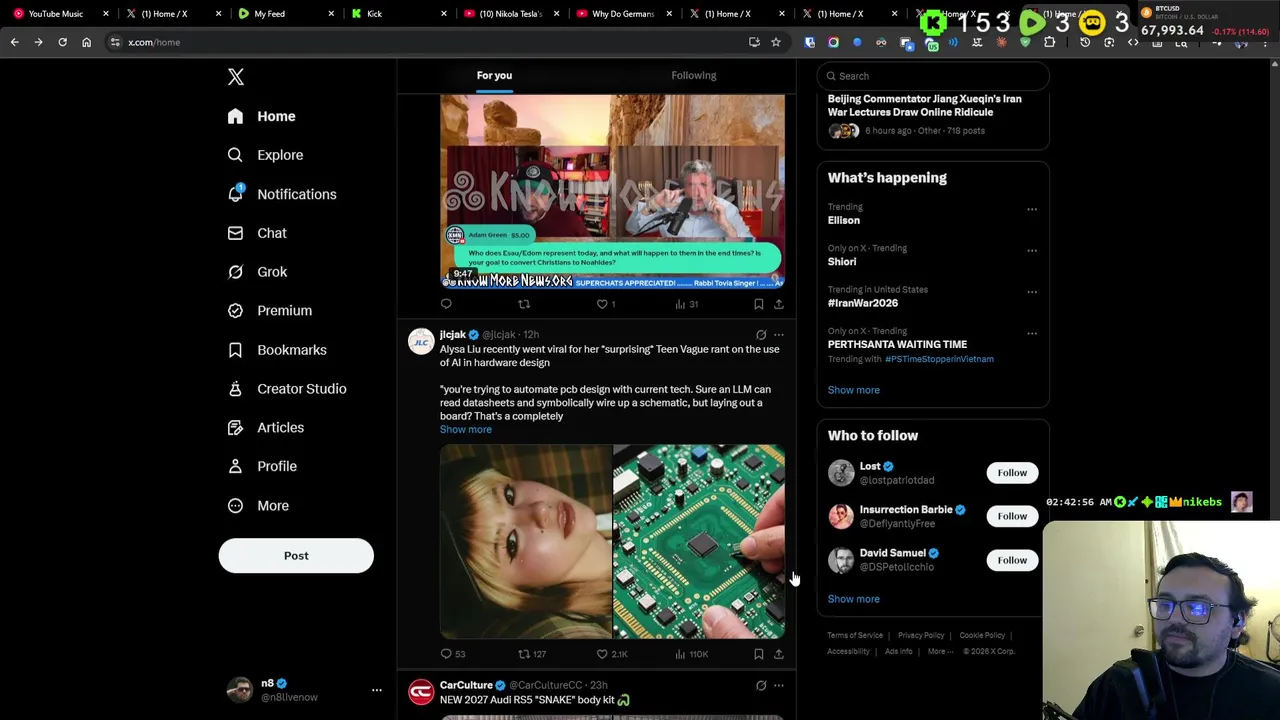Image resolution: width=1280 pixels, height=720 pixels.
Task: Open more options for PERTHSANTA WAITING TIME trend
Action: tap(1032, 333)
